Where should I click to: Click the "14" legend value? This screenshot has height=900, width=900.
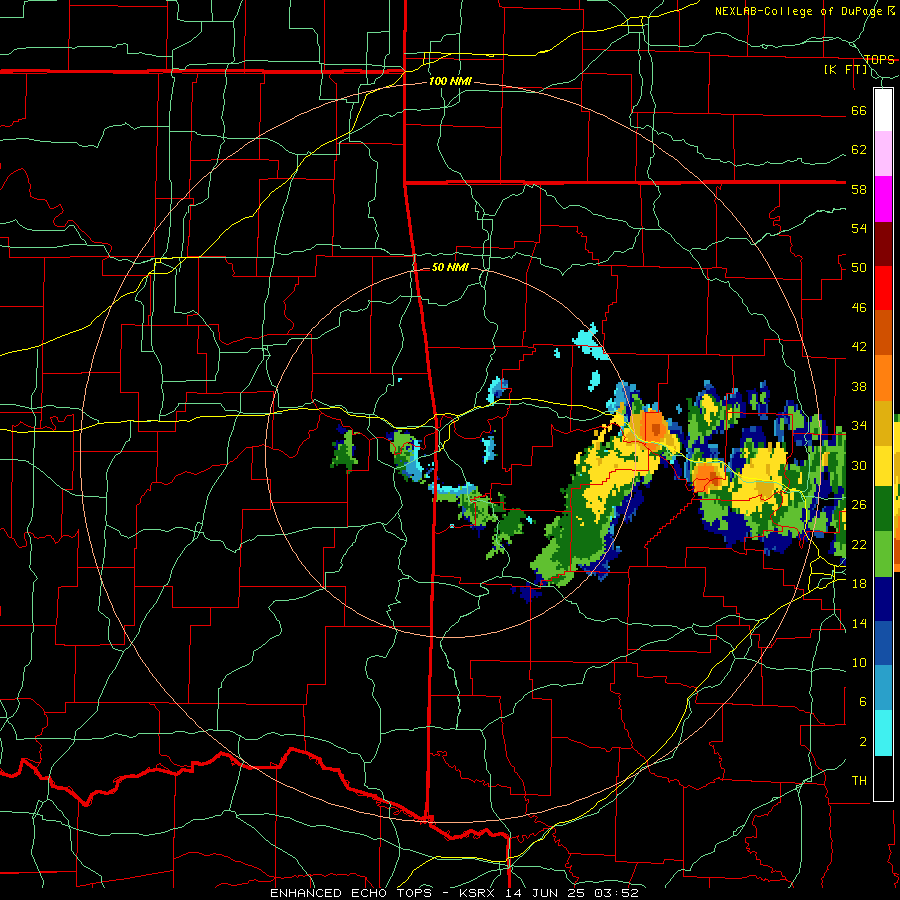[x=859, y=623]
